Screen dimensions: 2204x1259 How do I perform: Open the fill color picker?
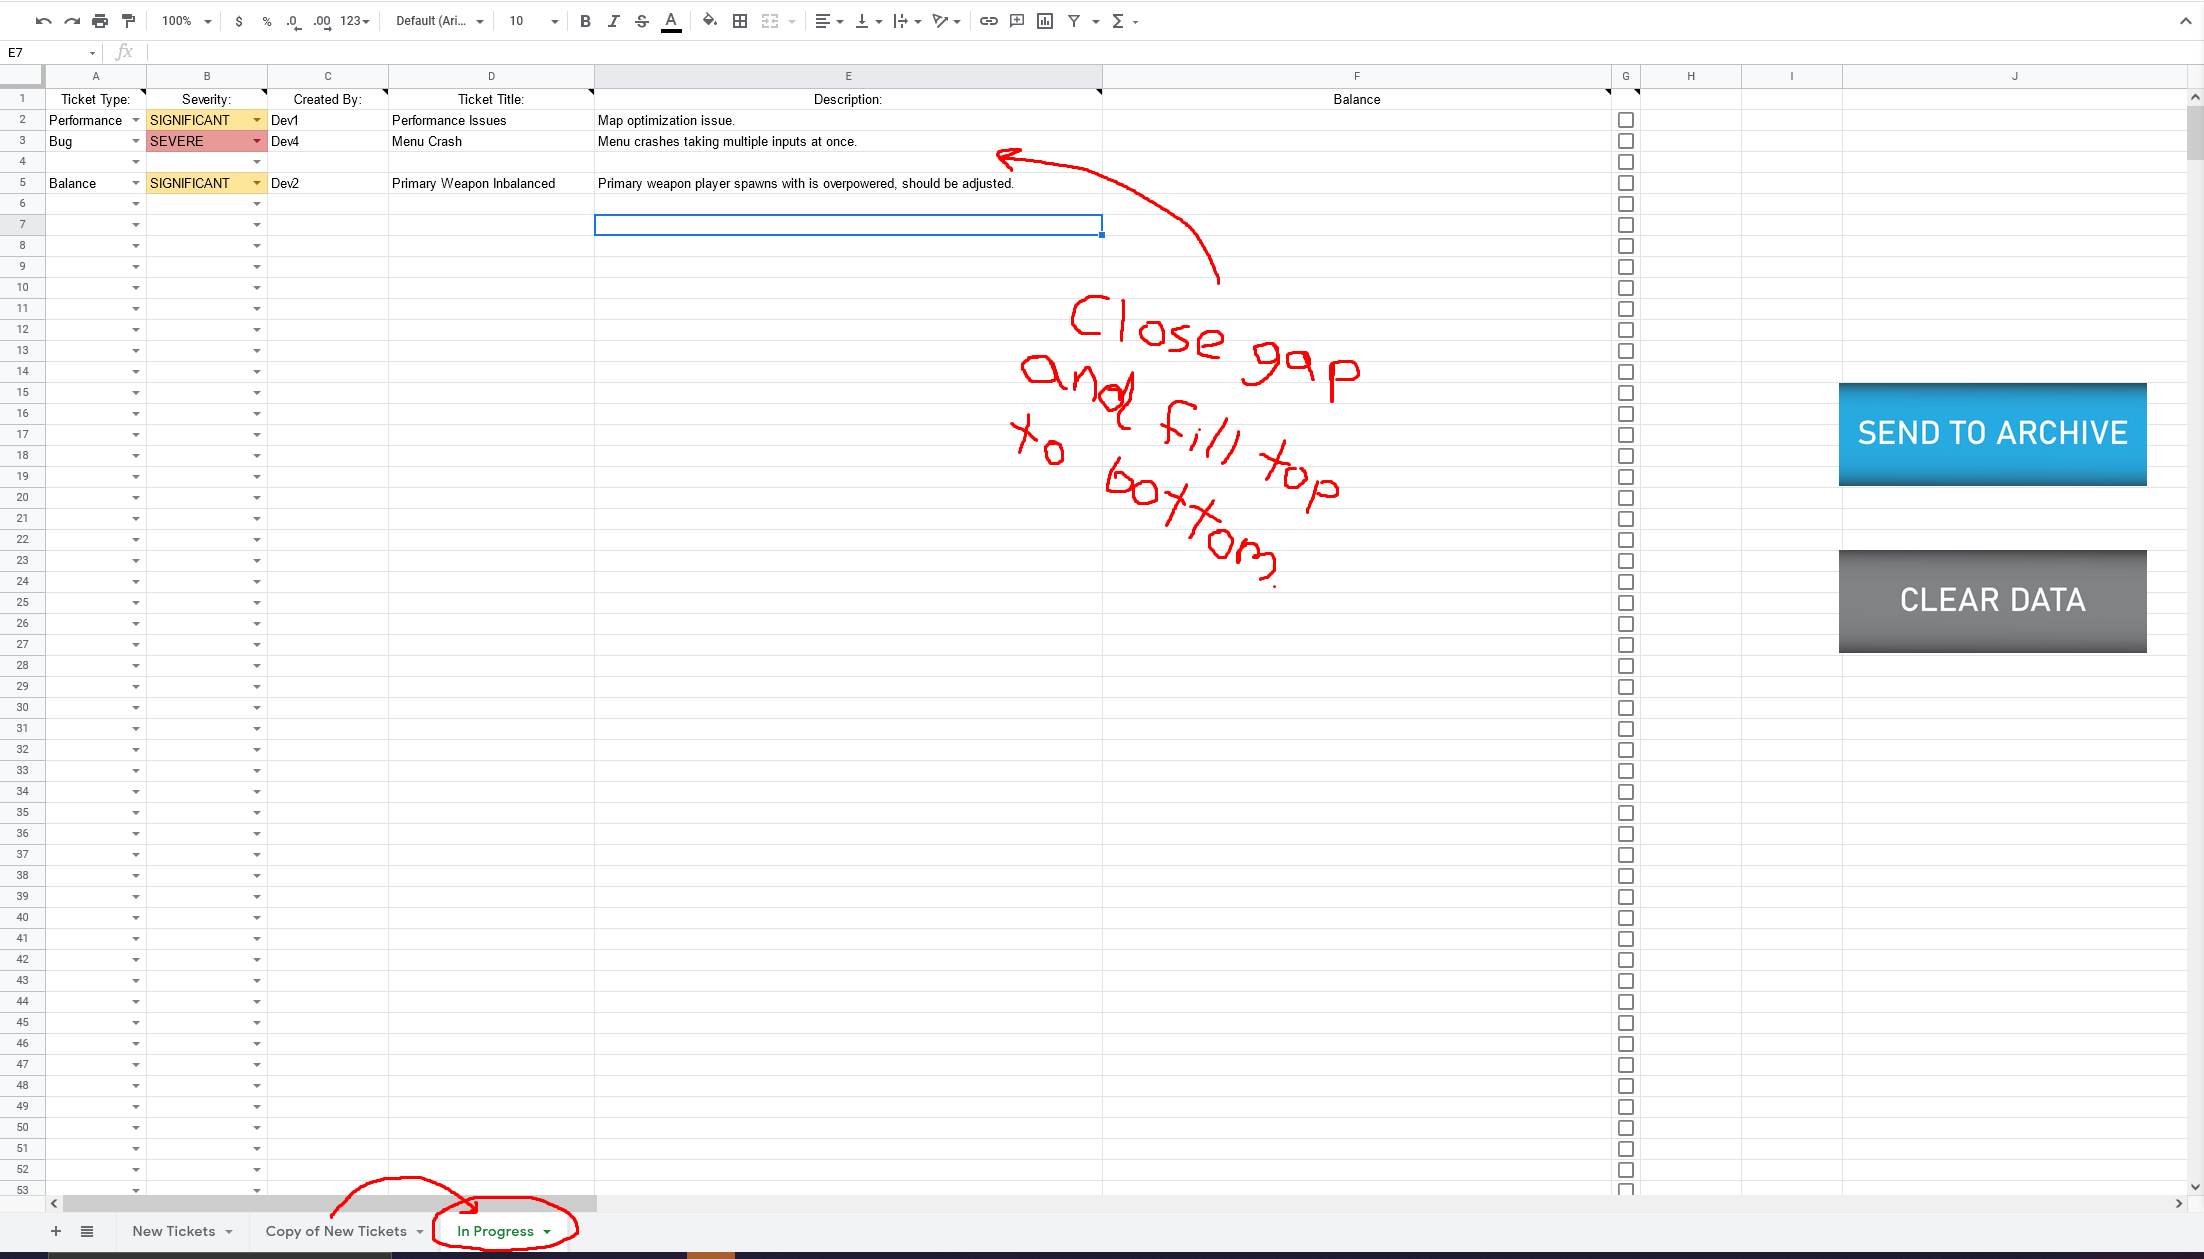pos(709,21)
